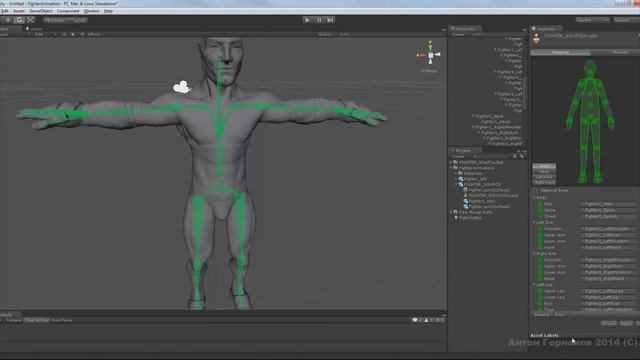Collapse the Left Leg bone section
This screenshot has width=640, height=360.
click(534, 284)
